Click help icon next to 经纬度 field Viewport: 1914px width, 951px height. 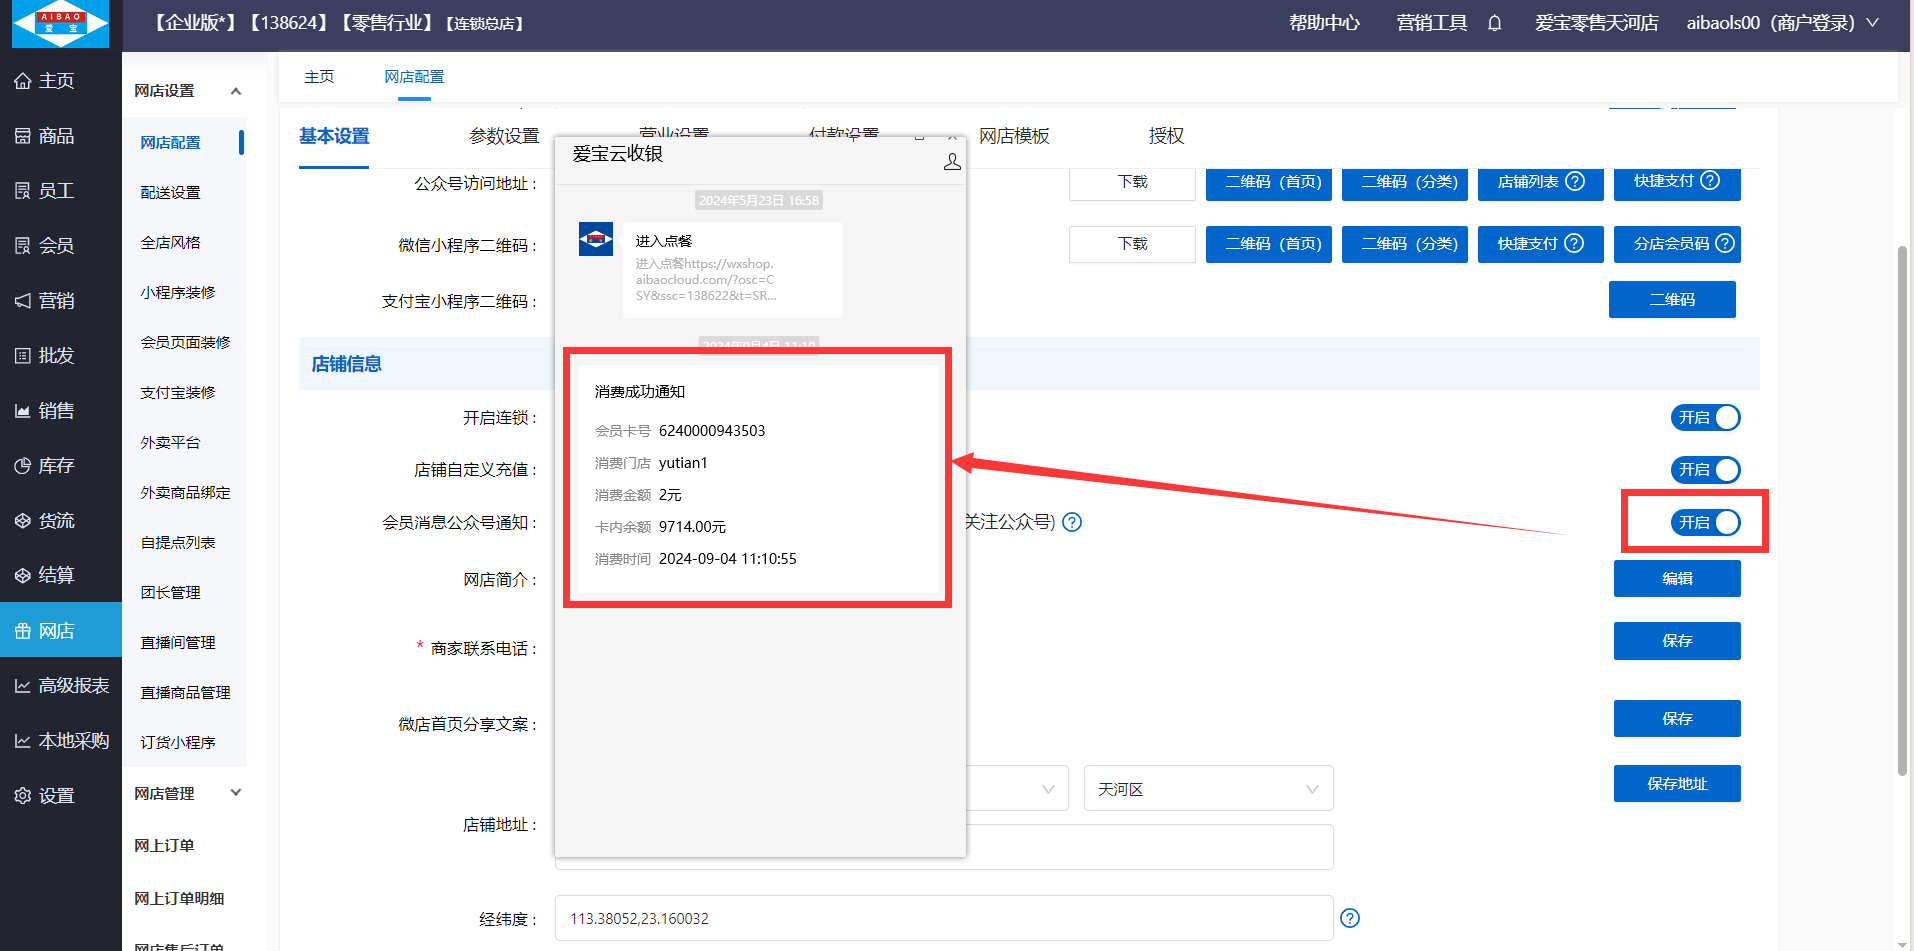click(1349, 918)
